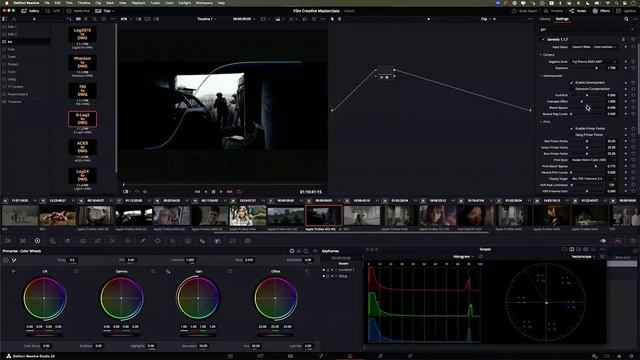Screen dimensions: 640x360
Task: Open the LUTs panel button
Action: click(x=53, y=11)
